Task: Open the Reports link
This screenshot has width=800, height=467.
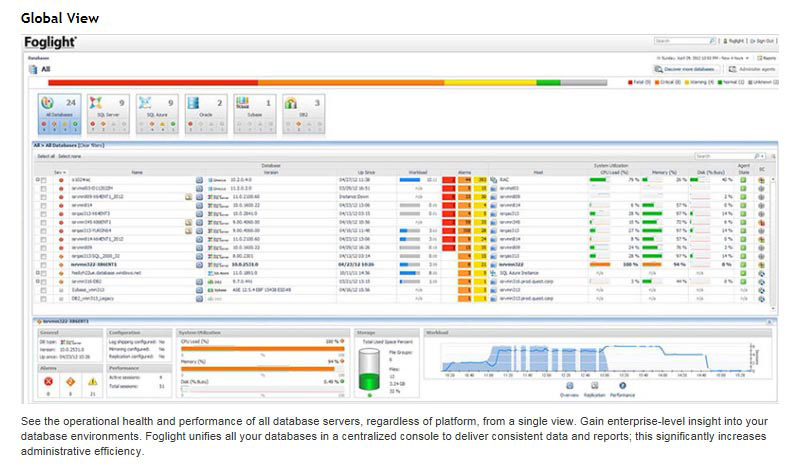Action: pyautogui.click(x=767, y=58)
